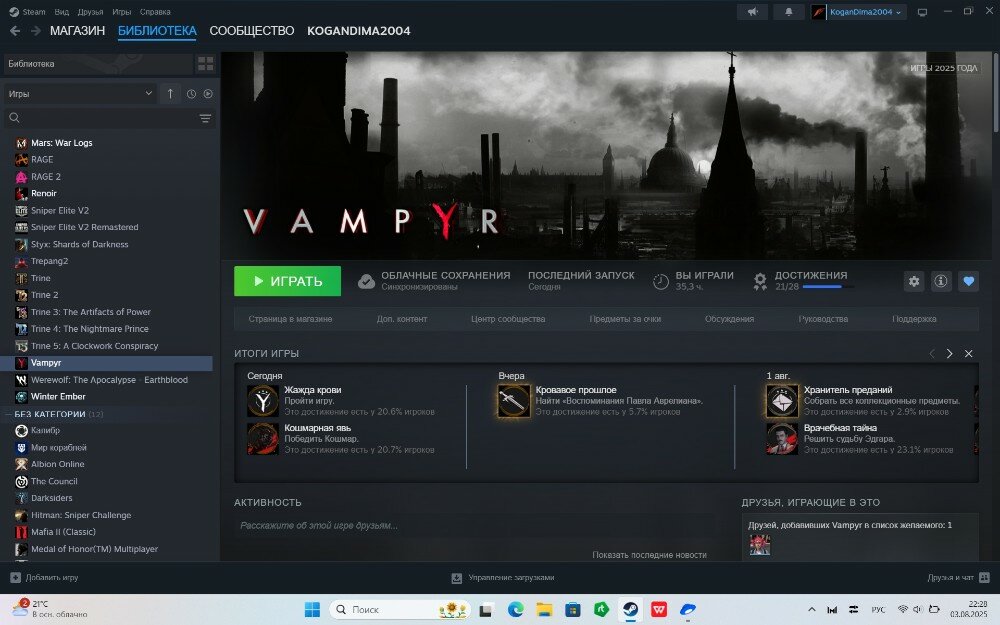Select Sniper Elite V2 Remastered
The height and width of the screenshot is (625, 1000).
coord(85,227)
